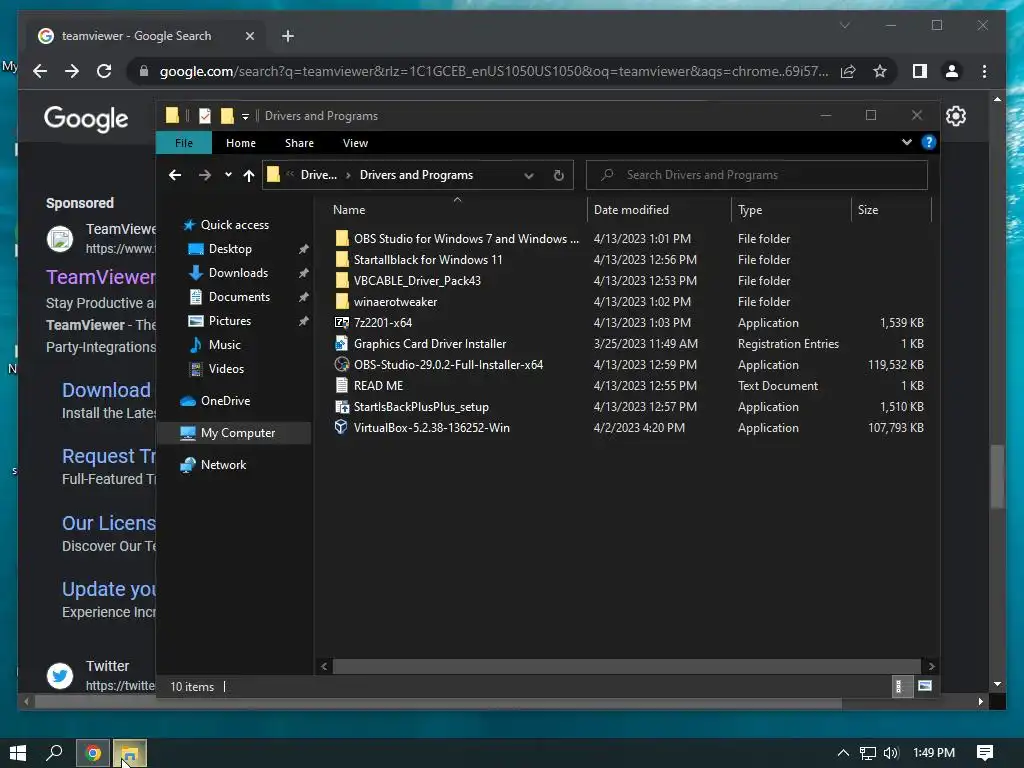Open Google search settings gear
The height and width of the screenshot is (768, 1024).
(x=955, y=116)
